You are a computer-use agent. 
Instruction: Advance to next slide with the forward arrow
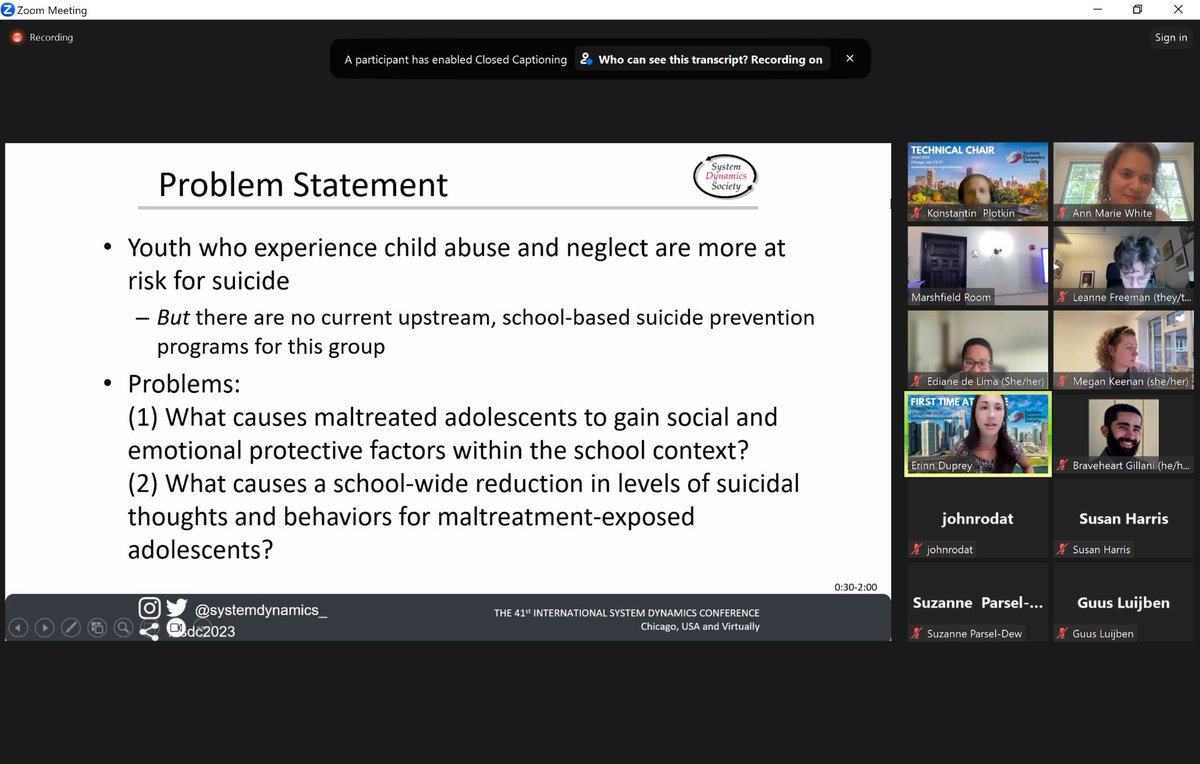click(44, 628)
